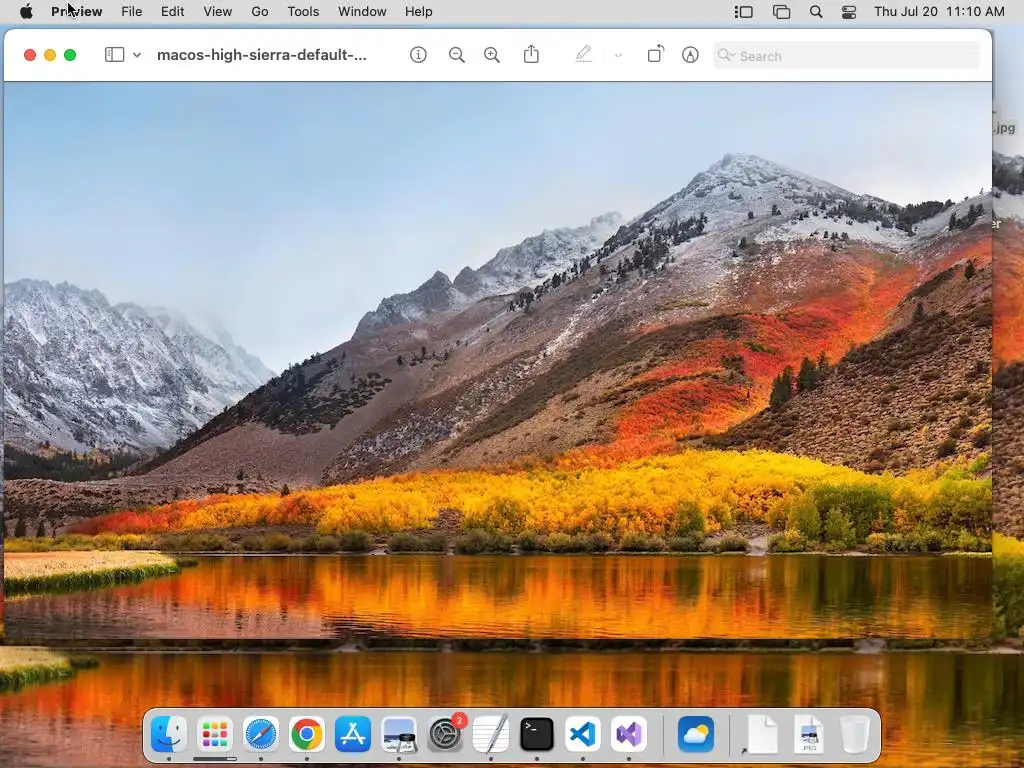
Task: Open the Go menu
Action: click(x=259, y=12)
